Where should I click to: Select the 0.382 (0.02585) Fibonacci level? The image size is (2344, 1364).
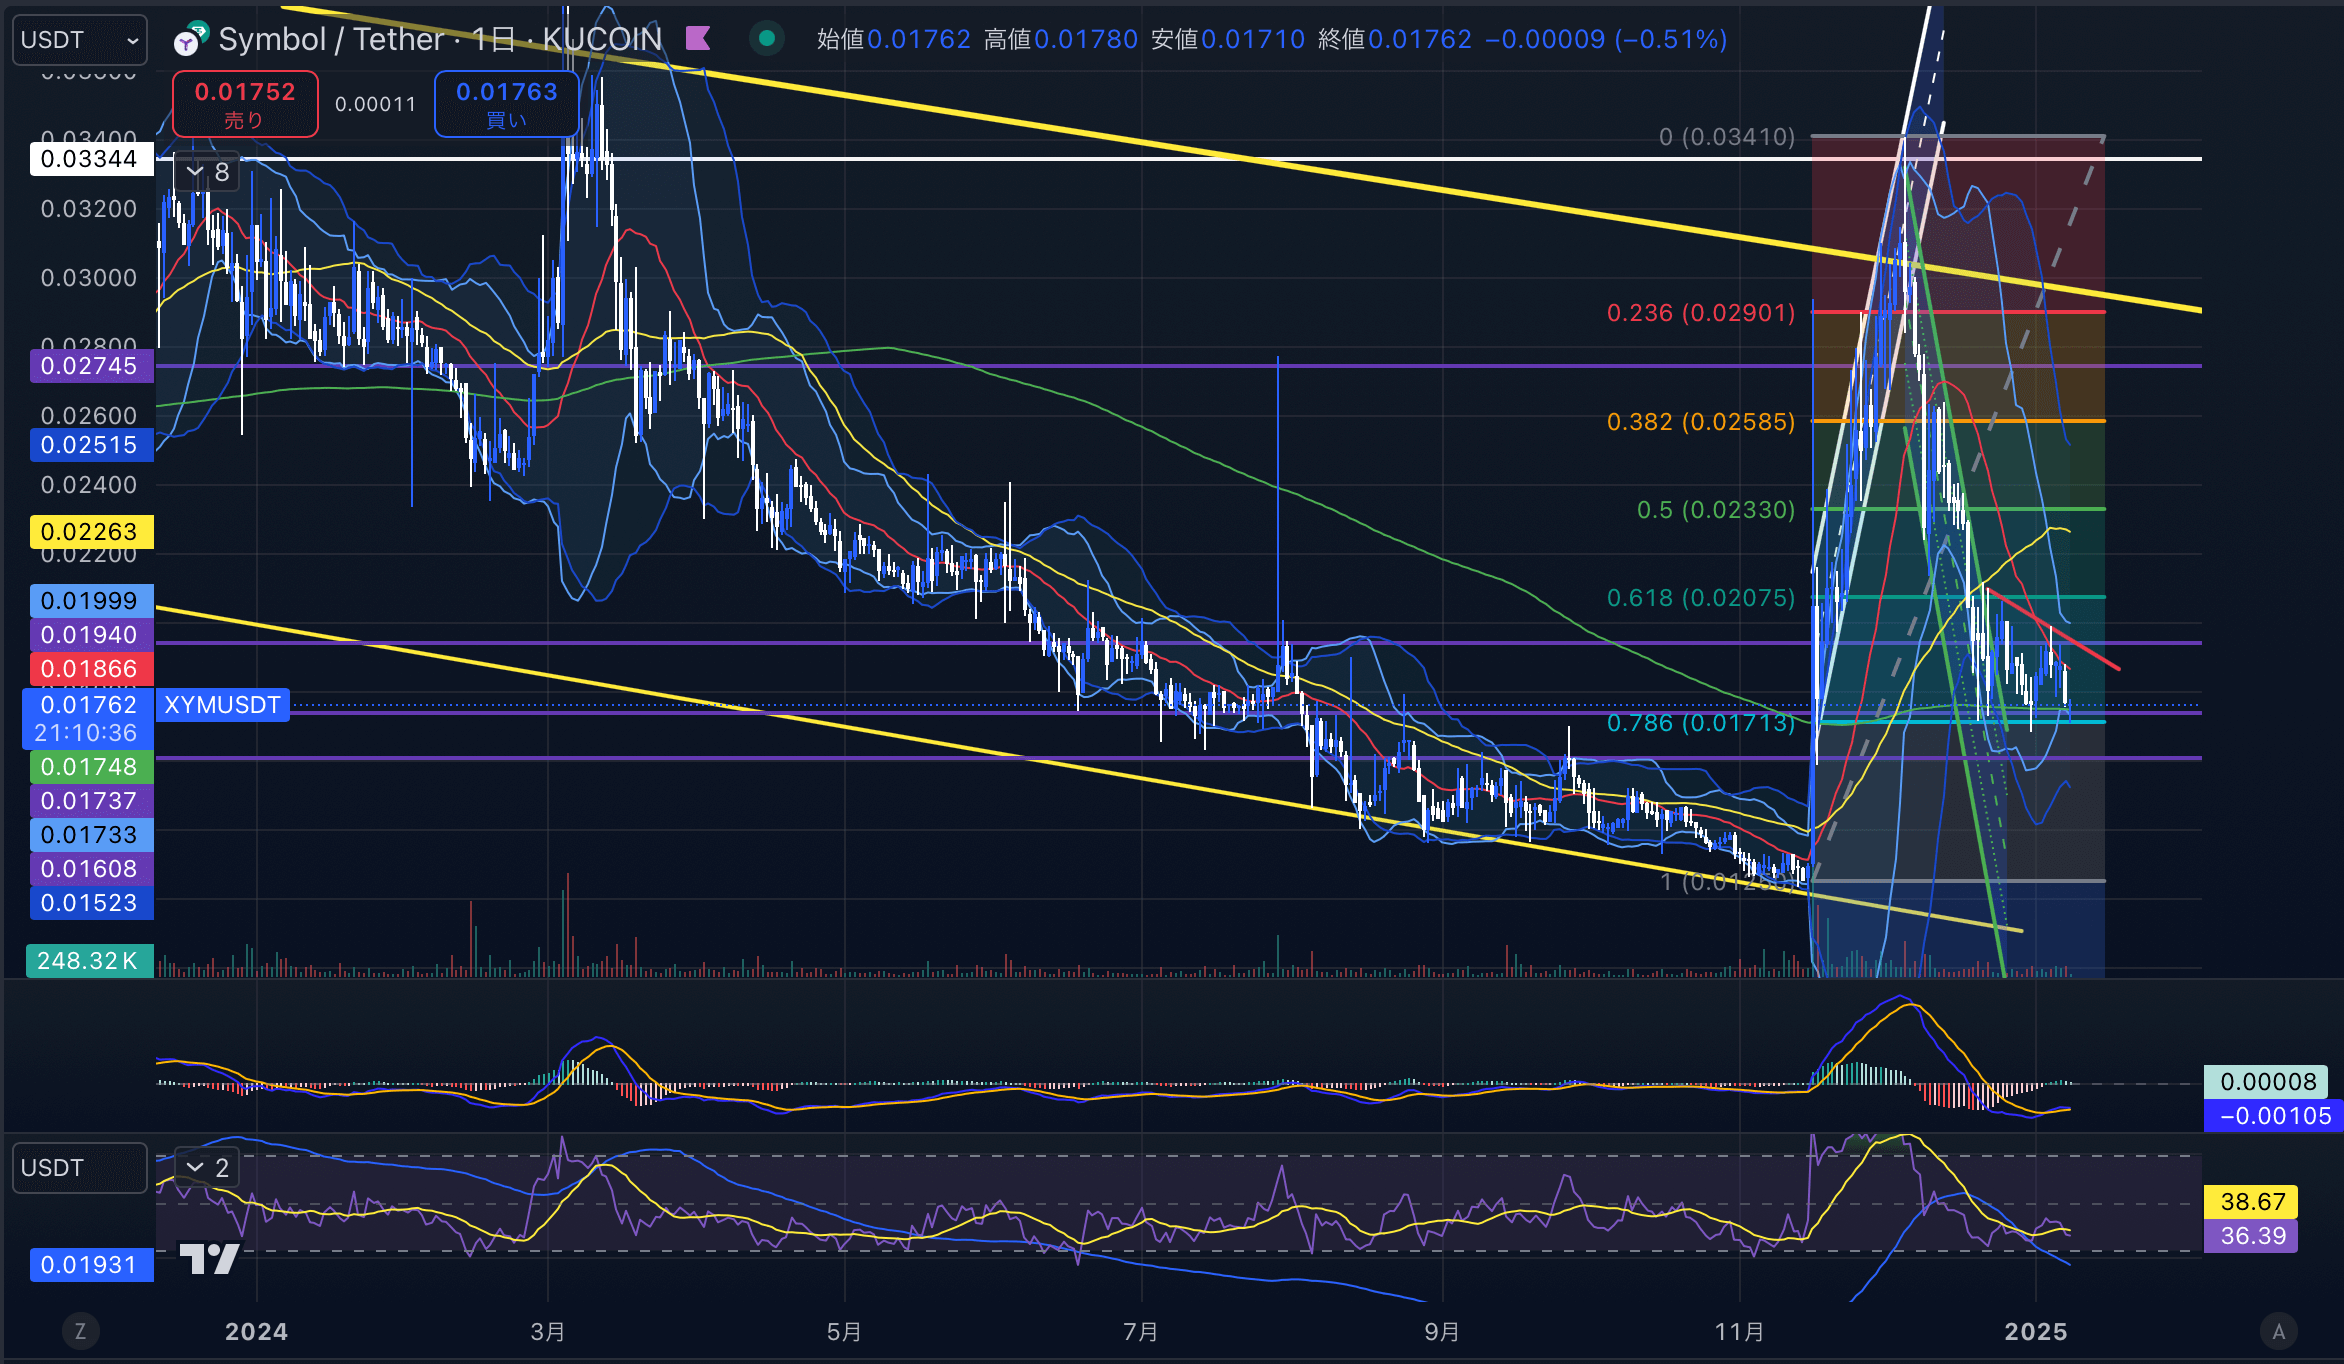[1700, 422]
